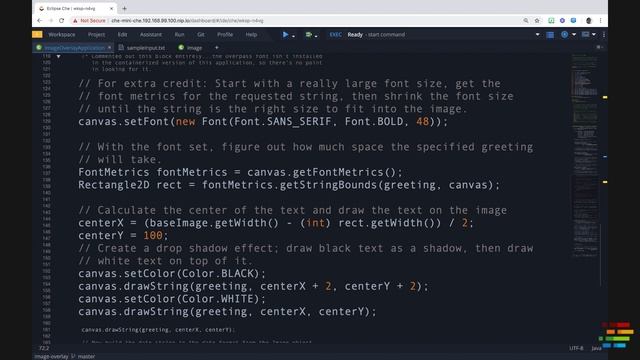The width and height of the screenshot is (640, 360).
Task: Click the canvas.setColor(Color.BLACK) line
Action: pos(172,273)
